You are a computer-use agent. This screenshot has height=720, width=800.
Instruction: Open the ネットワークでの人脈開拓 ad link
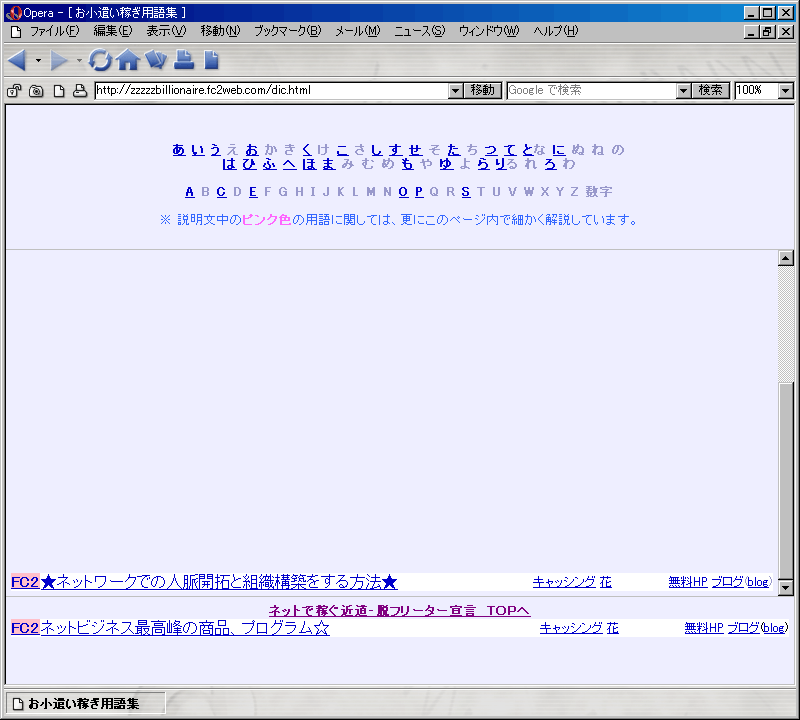click(219, 582)
